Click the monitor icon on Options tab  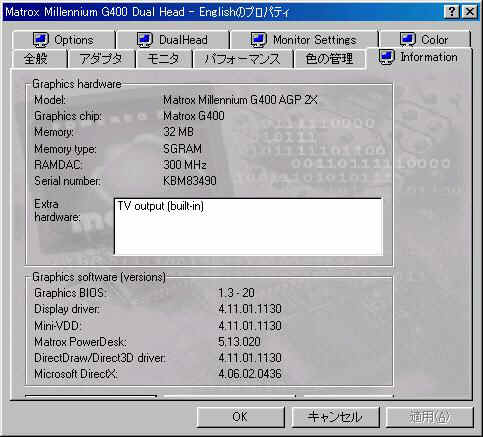40,40
